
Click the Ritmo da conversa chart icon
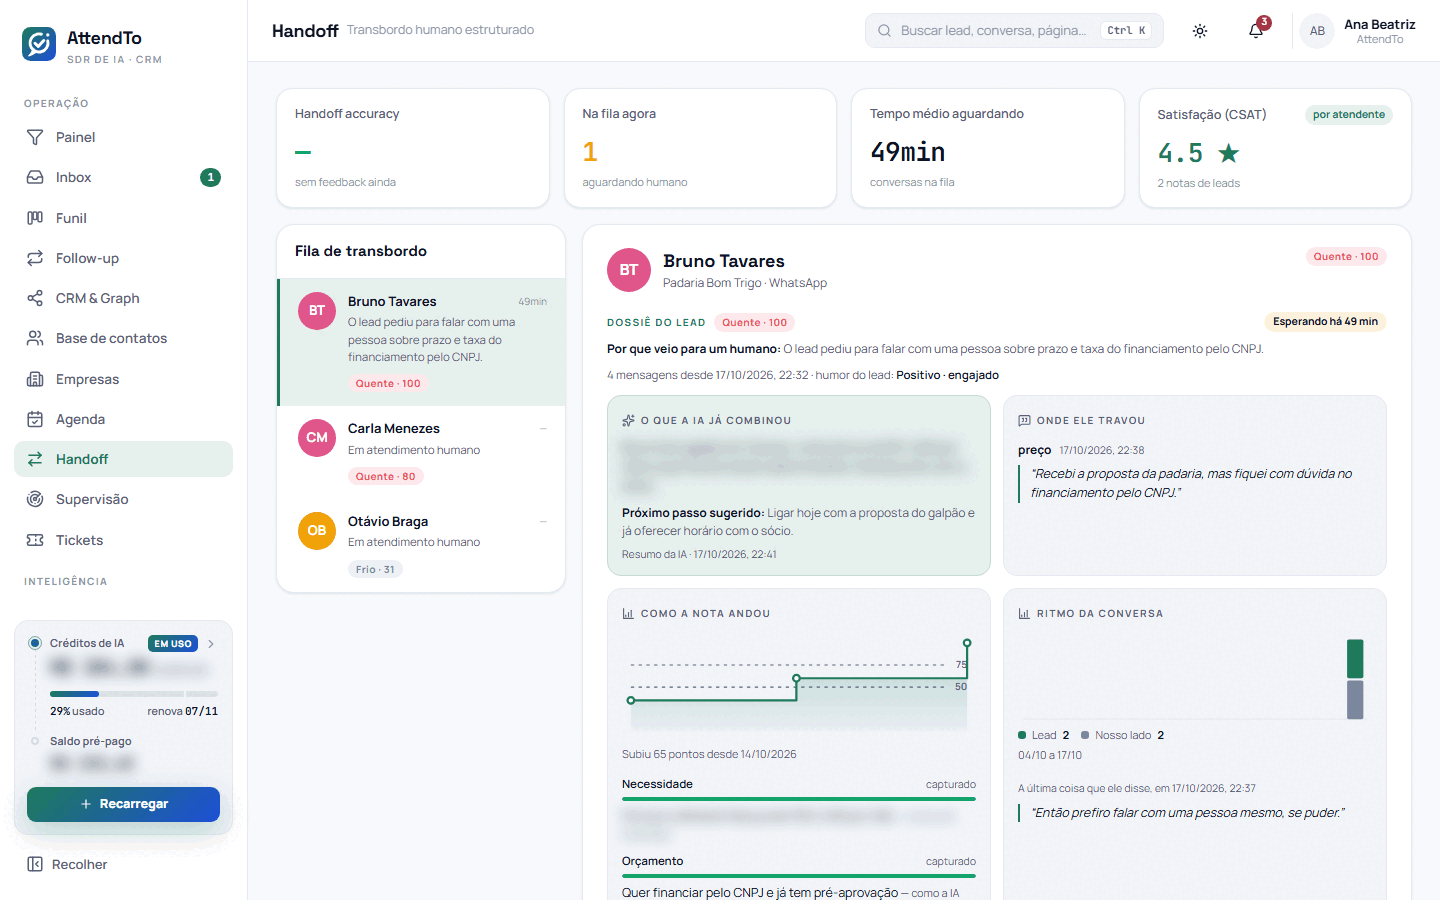[1024, 614]
